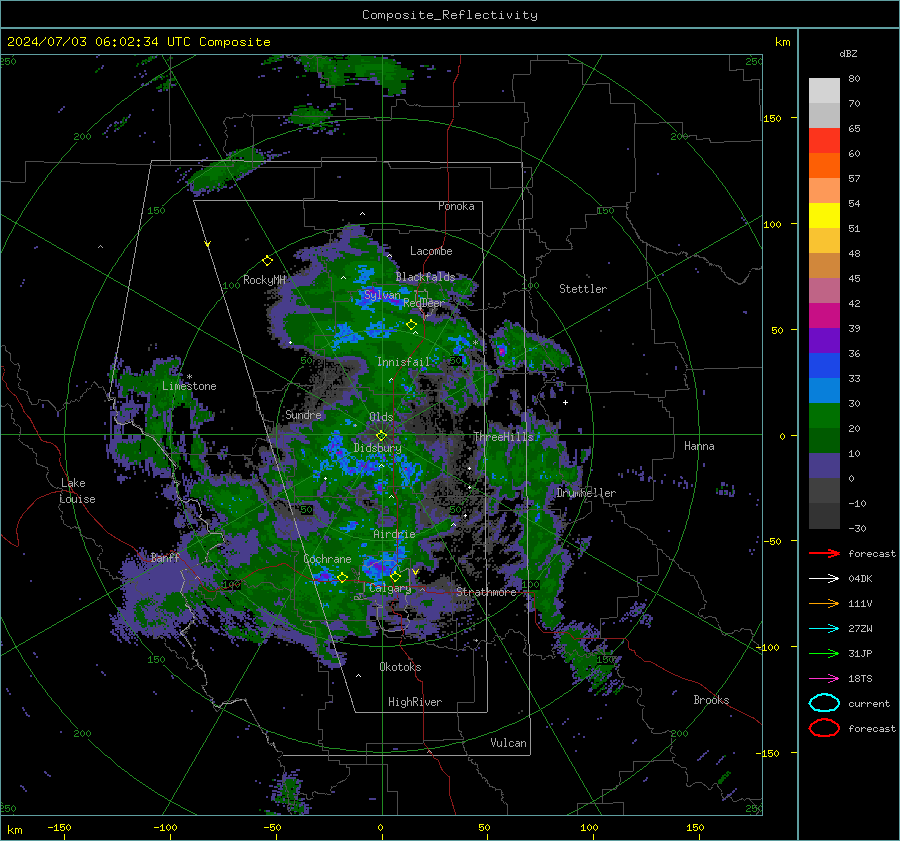This screenshot has width=900, height=841.
Task: Click the RockyMH label
Action: click(264, 280)
